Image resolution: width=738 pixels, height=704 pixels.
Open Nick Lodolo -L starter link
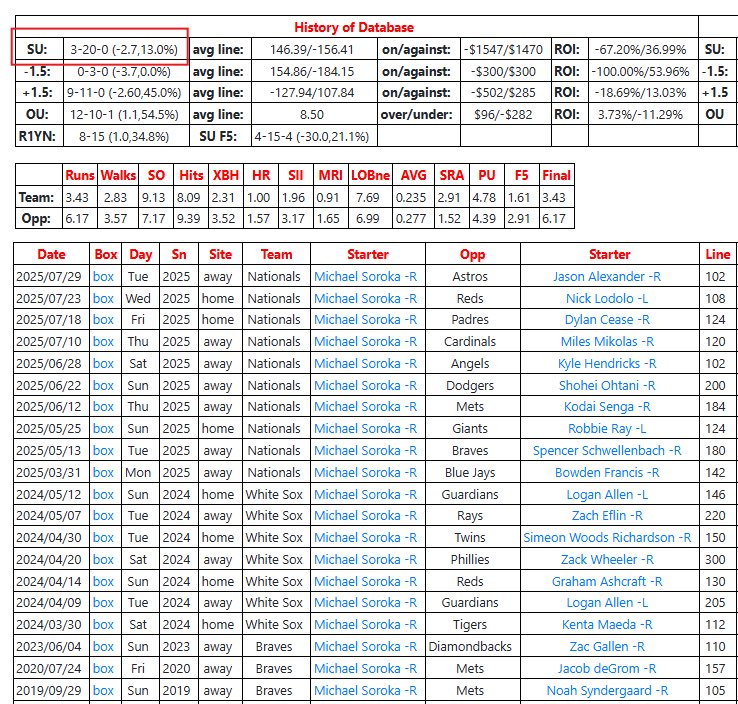pos(607,298)
